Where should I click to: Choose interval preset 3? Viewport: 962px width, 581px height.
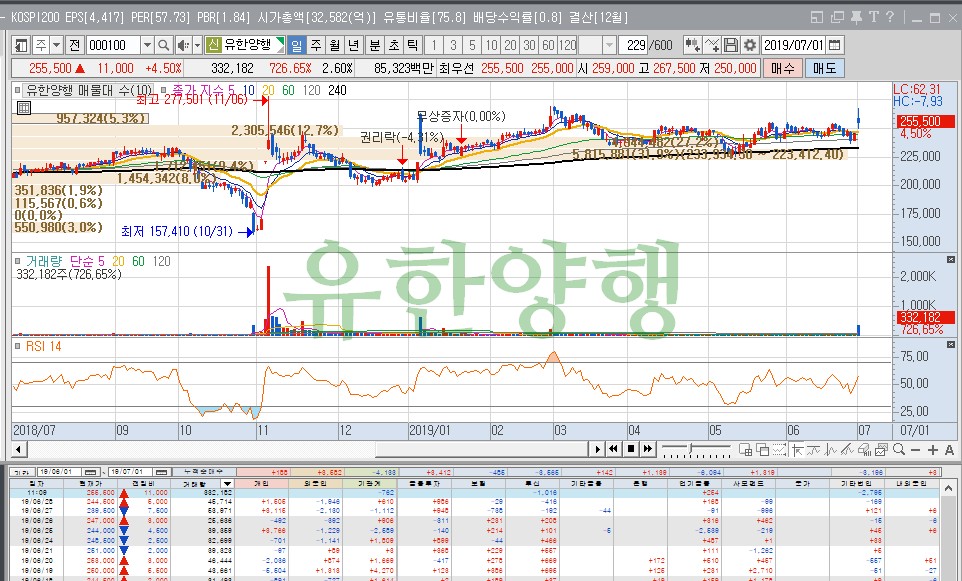[x=453, y=45]
